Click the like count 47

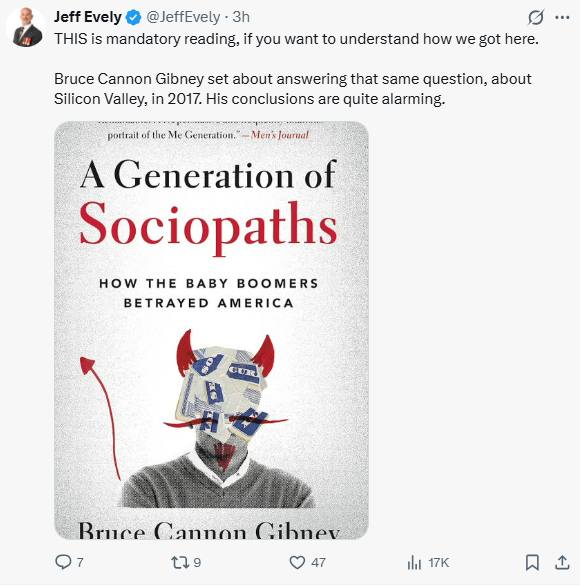tap(318, 562)
